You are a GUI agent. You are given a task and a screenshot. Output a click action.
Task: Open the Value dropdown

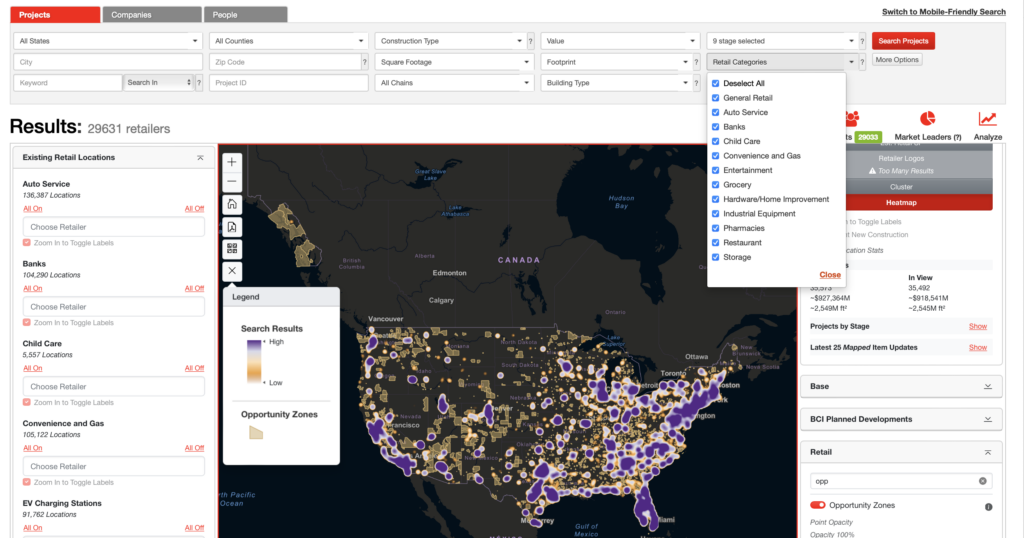tap(620, 41)
